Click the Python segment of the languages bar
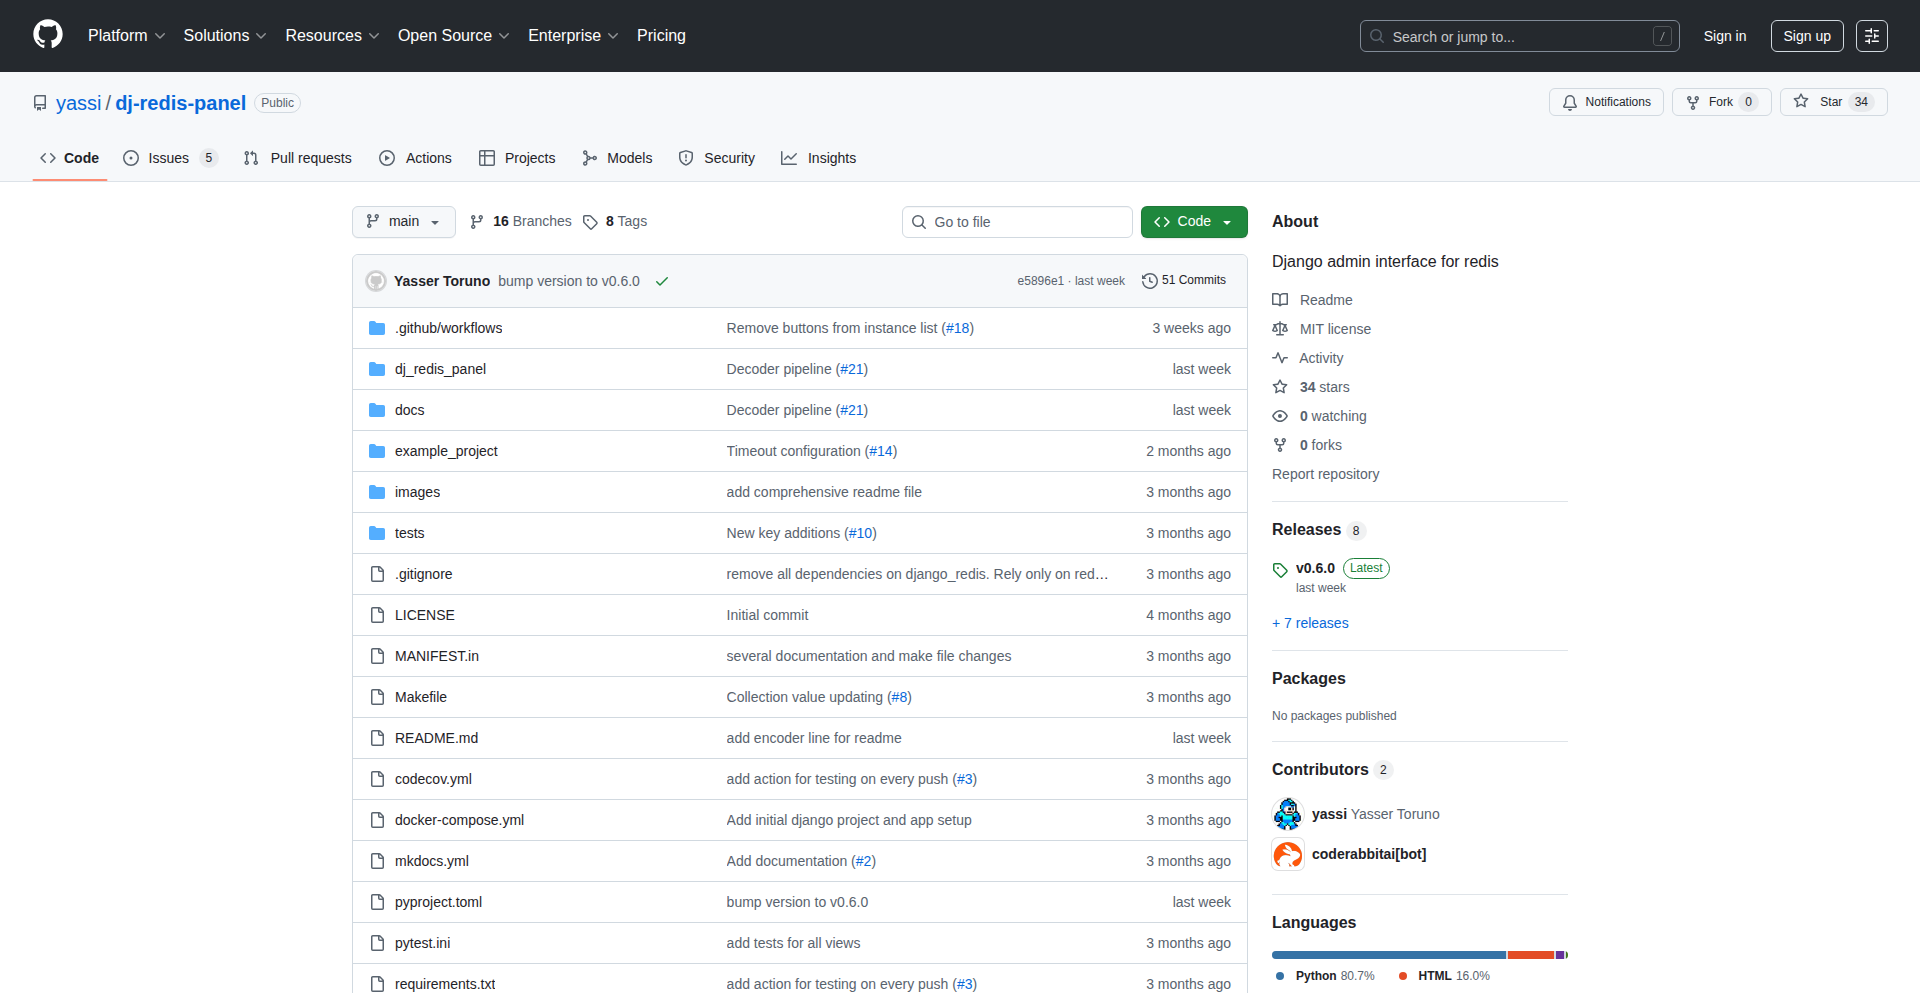This screenshot has width=1920, height=993. pyautogui.click(x=1388, y=954)
